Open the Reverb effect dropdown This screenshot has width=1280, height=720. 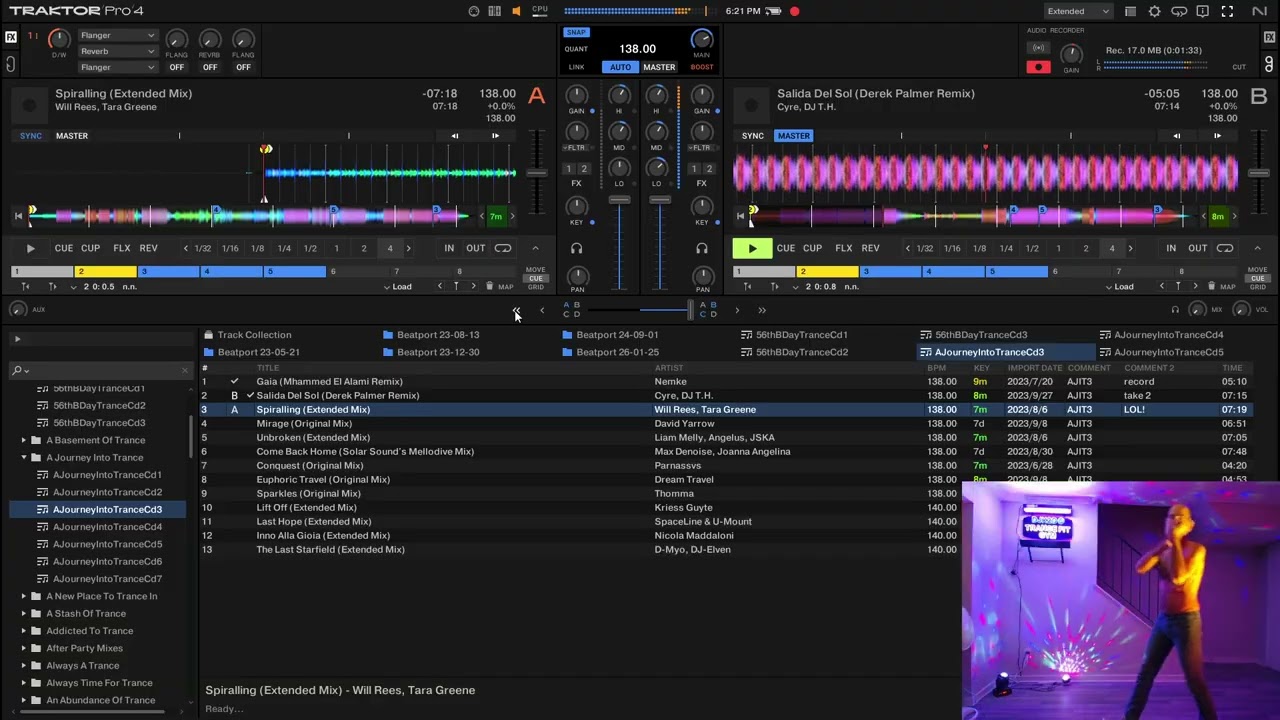click(x=118, y=51)
